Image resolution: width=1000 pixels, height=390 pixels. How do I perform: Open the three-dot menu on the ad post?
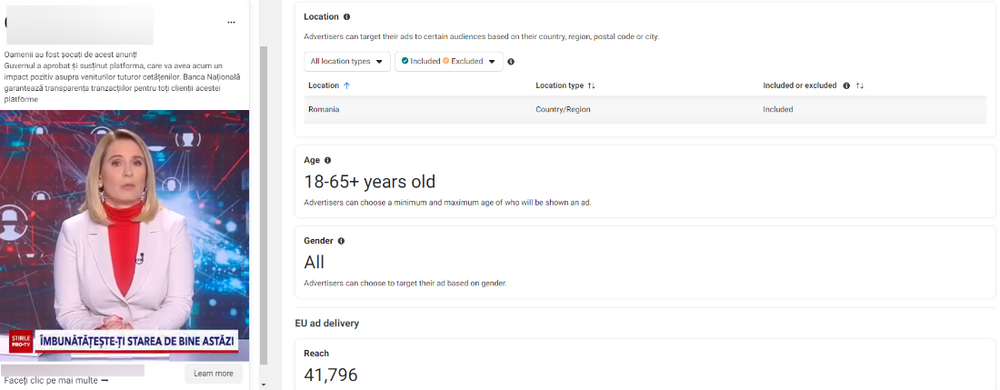click(232, 22)
